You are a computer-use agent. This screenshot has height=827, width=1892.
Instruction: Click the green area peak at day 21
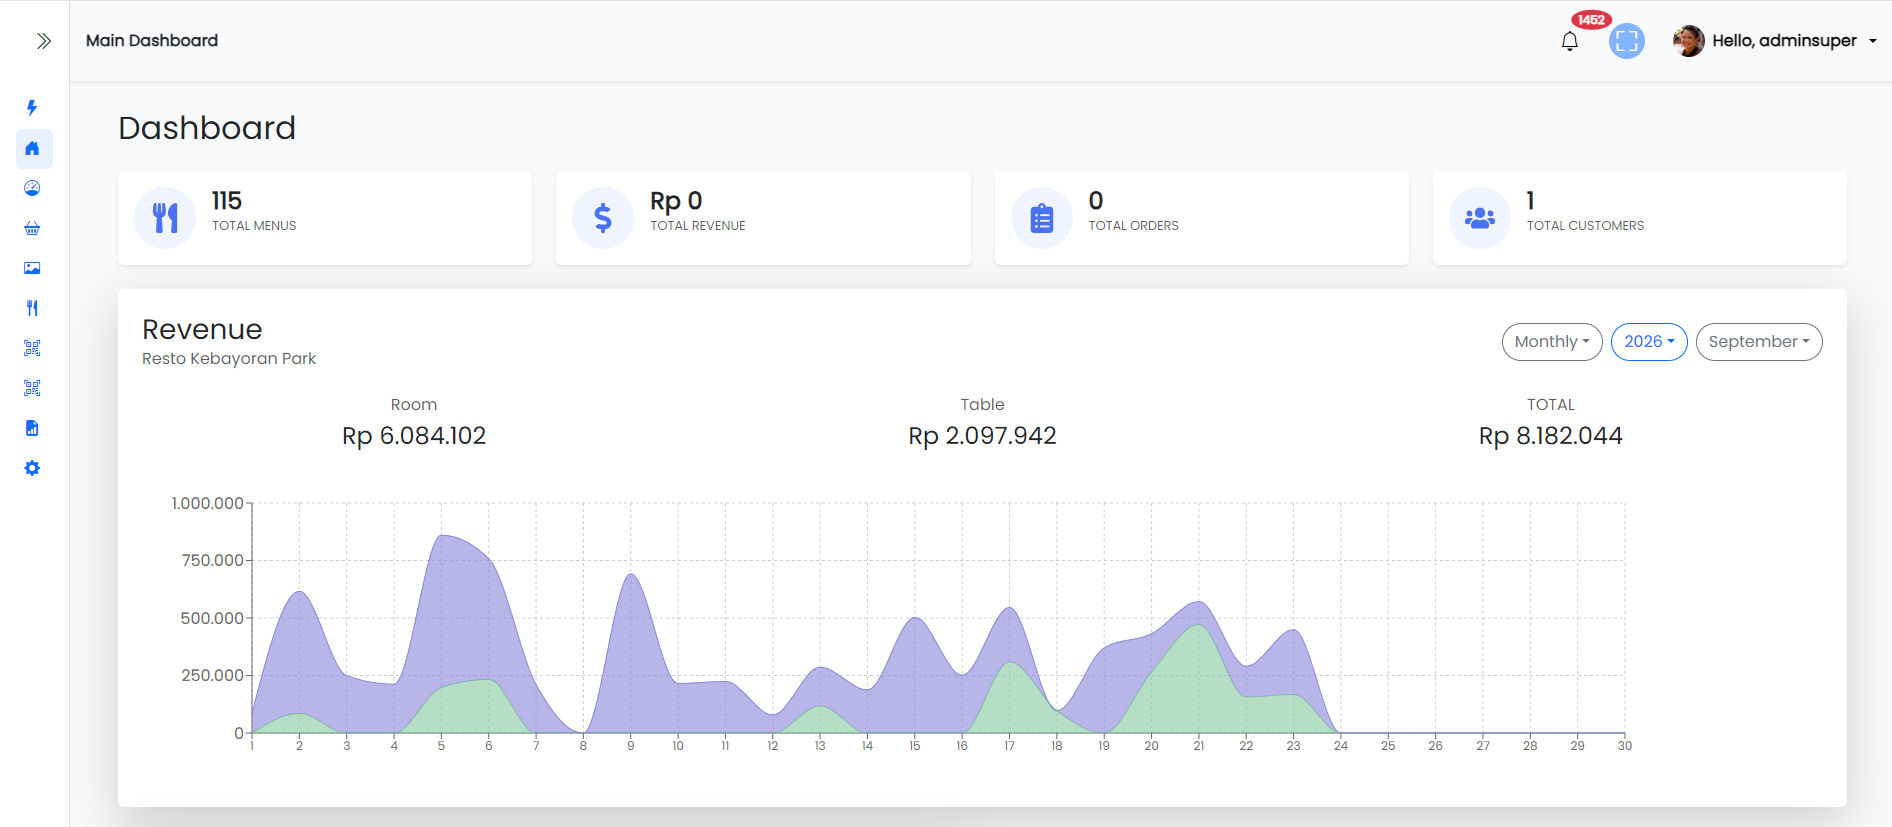pyautogui.click(x=1198, y=627)
